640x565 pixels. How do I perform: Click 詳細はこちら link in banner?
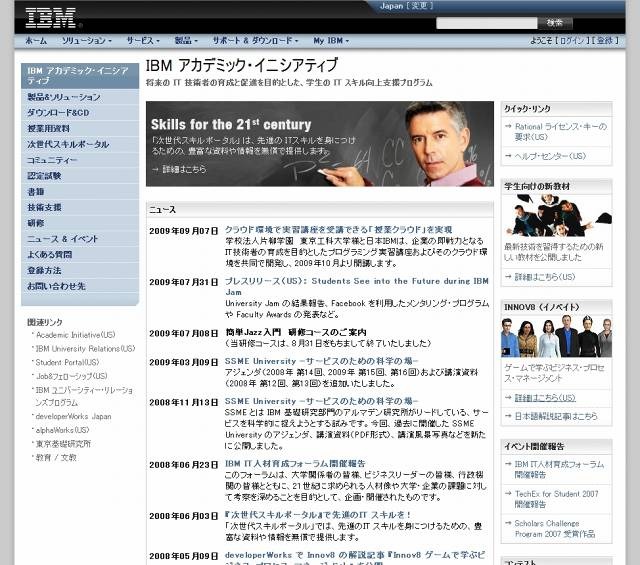tap(184, 169)
